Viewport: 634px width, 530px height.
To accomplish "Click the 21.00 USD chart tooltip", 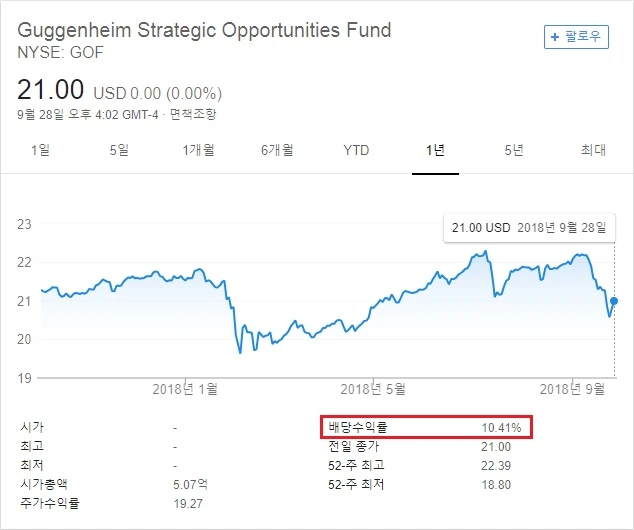I will (x=529, y=228).
